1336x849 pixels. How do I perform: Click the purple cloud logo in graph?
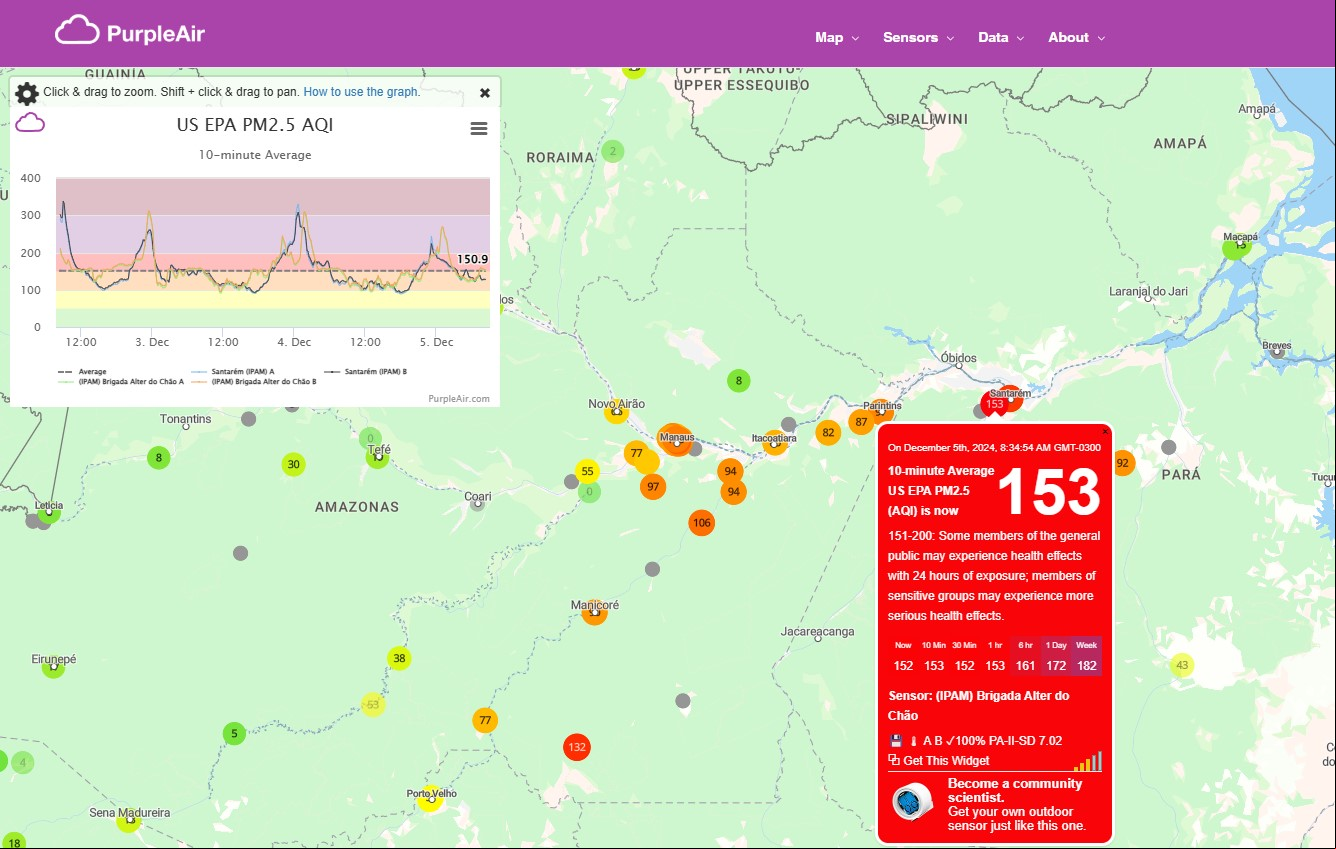(31, 123)
